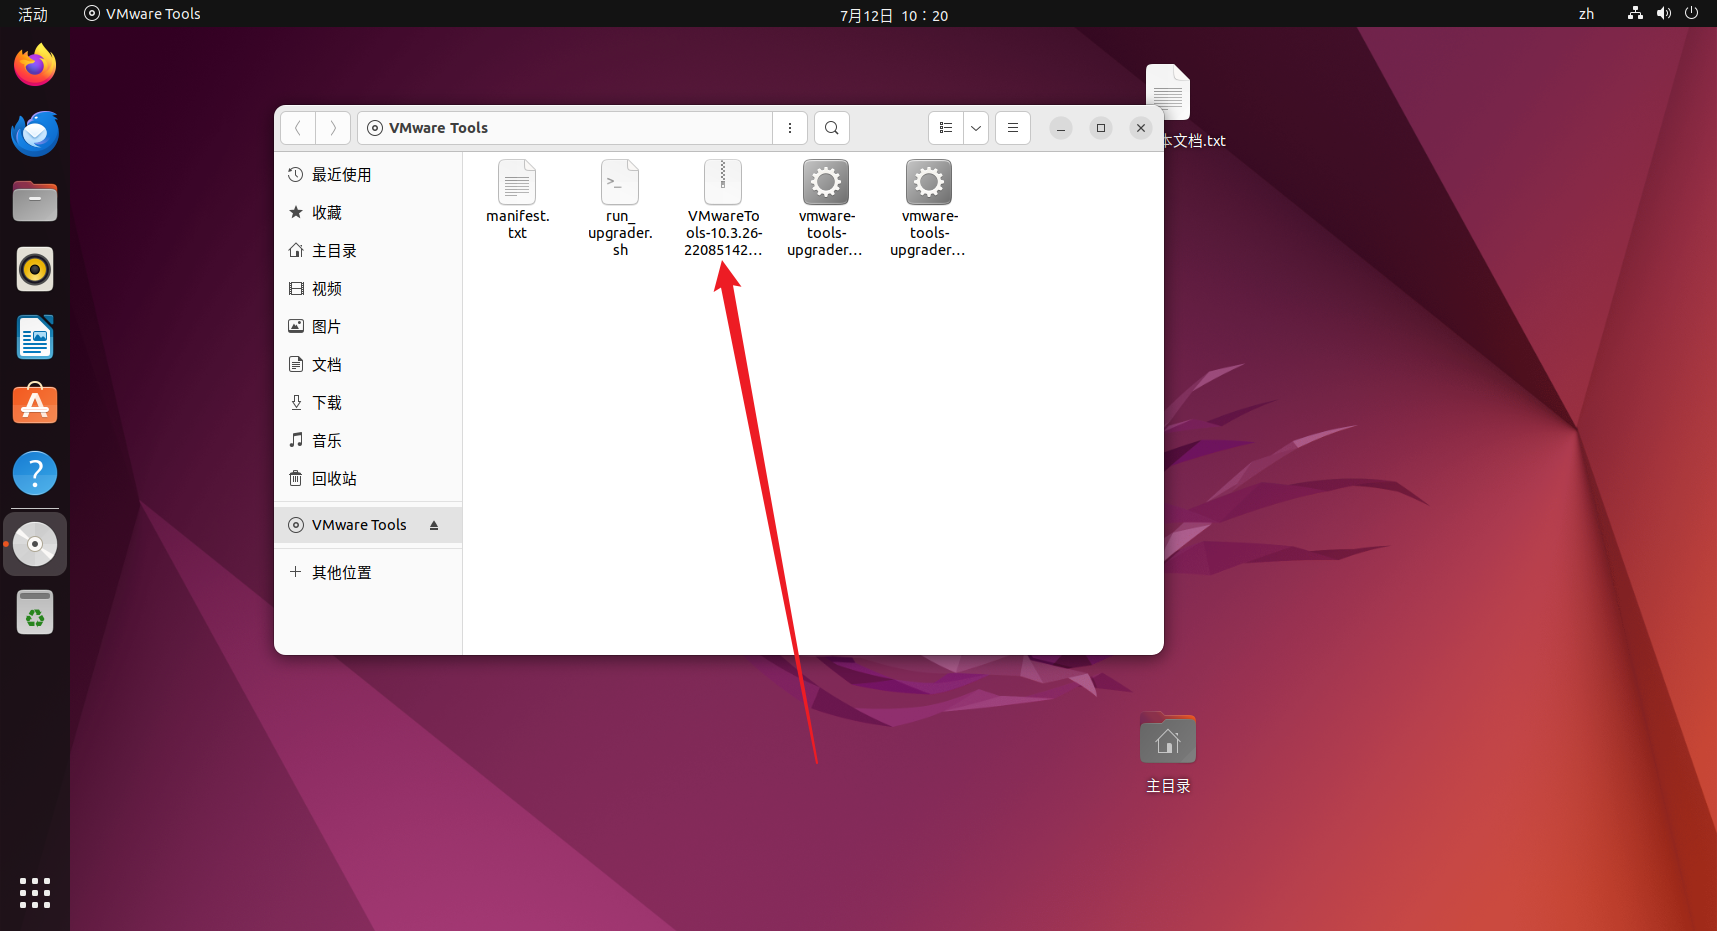The width and height of the screenshot is (1717, 931).
Task: Open the sound menu in top bar
Action: pos(1663,13)
